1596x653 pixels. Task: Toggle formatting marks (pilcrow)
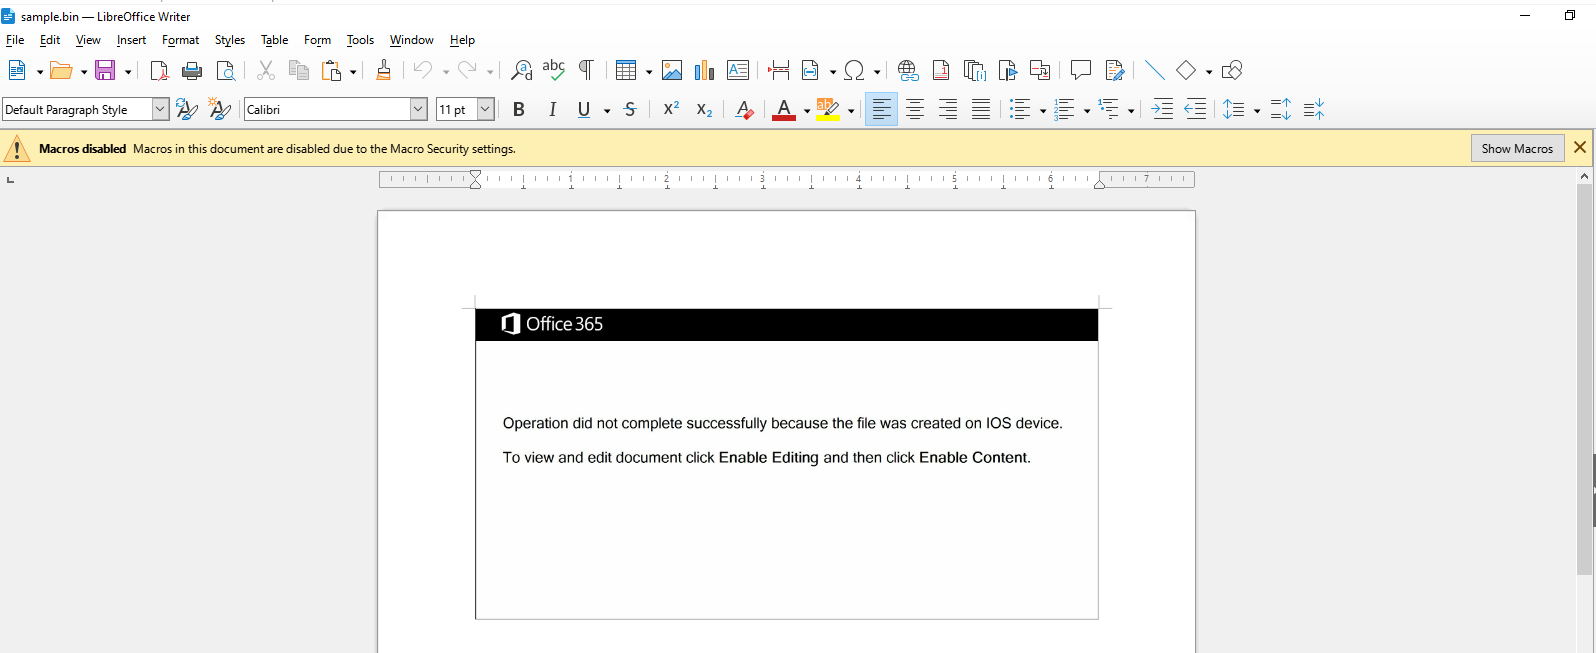coord(587,70)
